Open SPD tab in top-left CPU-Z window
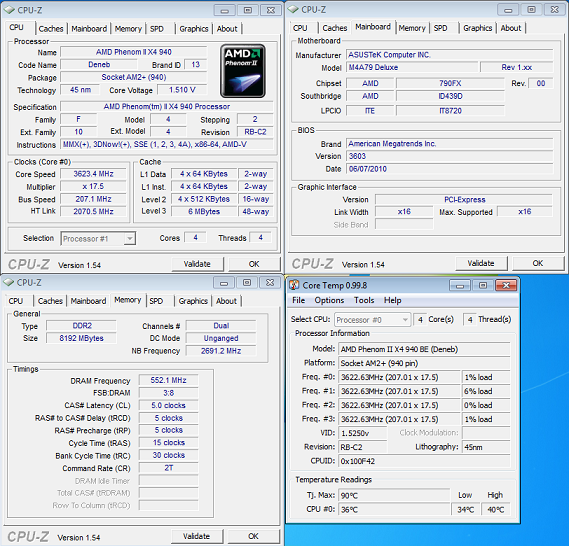This screenshot has height=546, width=569. tap(157, 29)
